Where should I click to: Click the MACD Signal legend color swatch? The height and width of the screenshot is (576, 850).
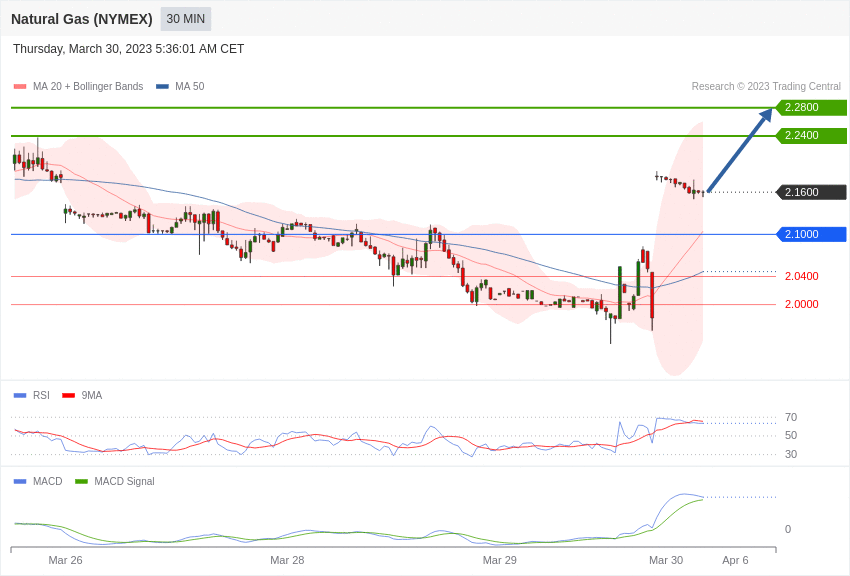click(81, 482)
